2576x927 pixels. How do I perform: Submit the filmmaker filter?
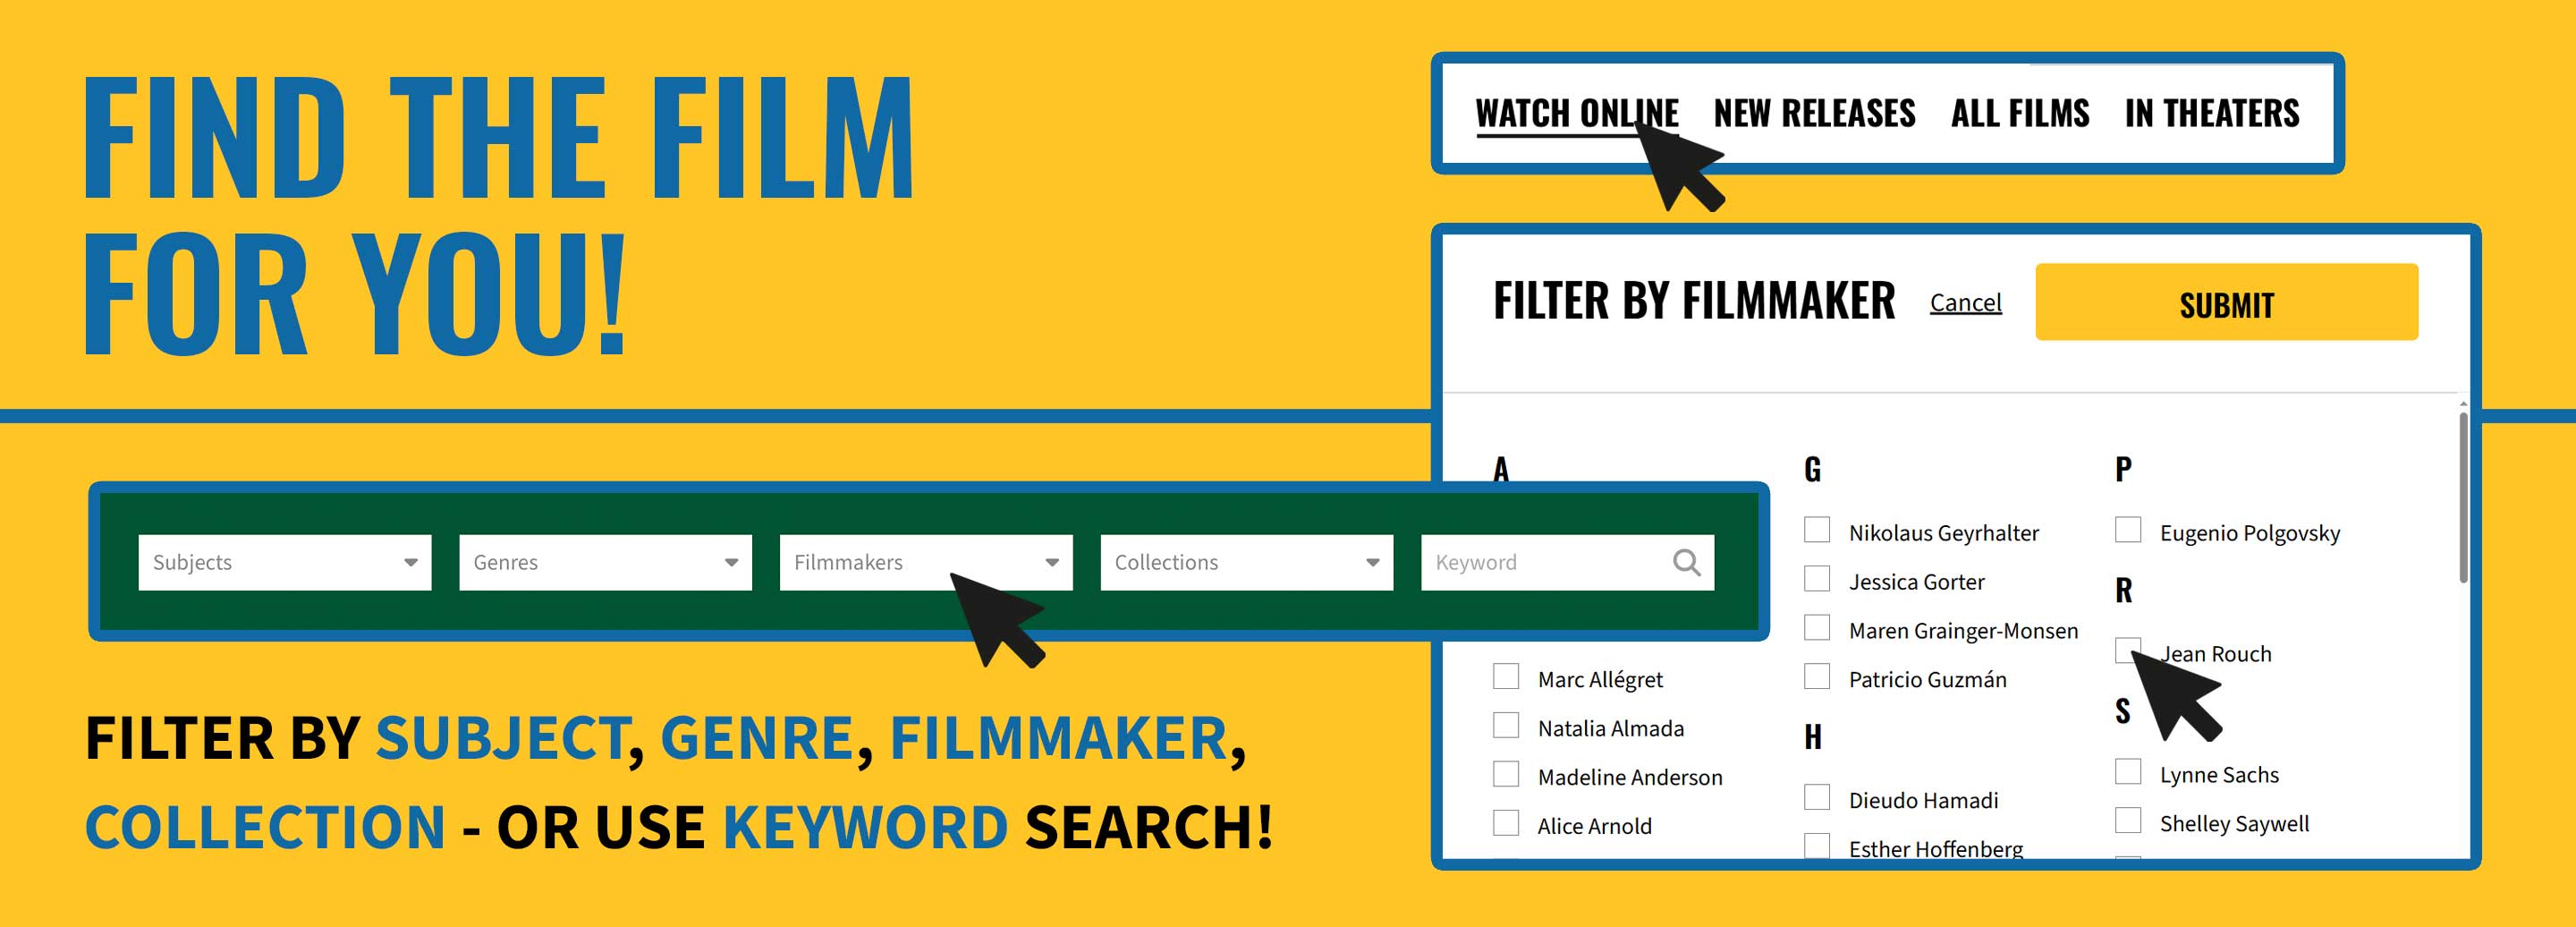2226,302
